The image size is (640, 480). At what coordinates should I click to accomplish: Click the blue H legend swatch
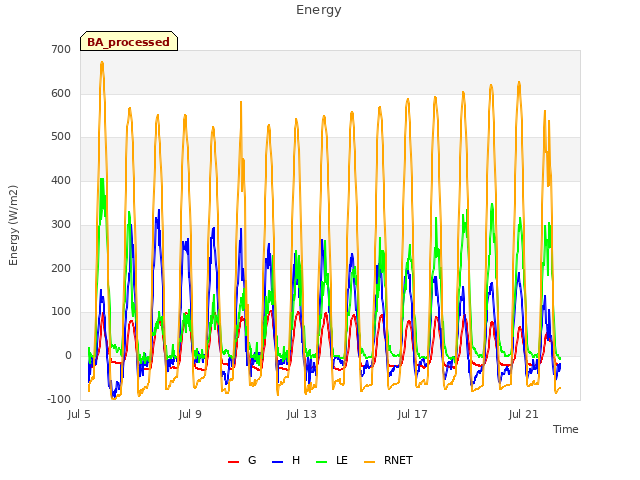click(x=278, y=462)
